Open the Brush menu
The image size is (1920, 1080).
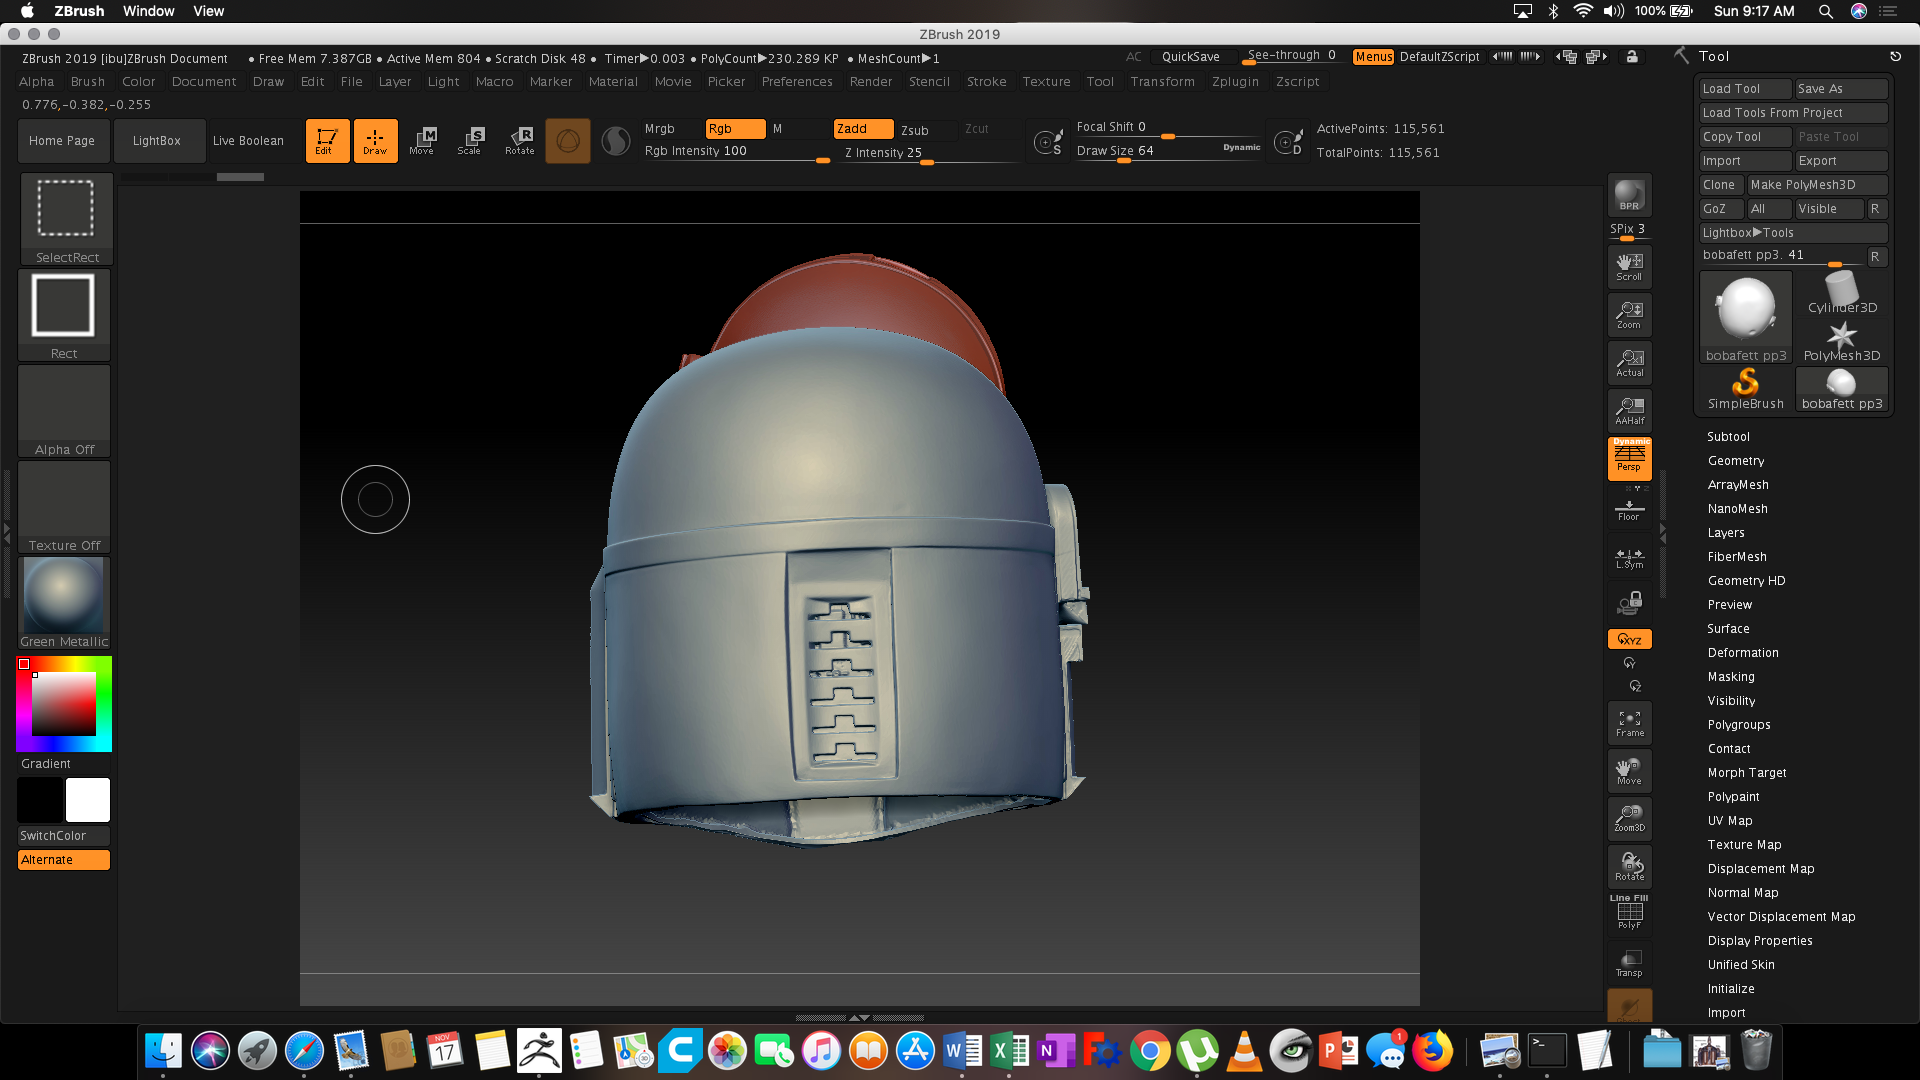[x=88, y=82]
